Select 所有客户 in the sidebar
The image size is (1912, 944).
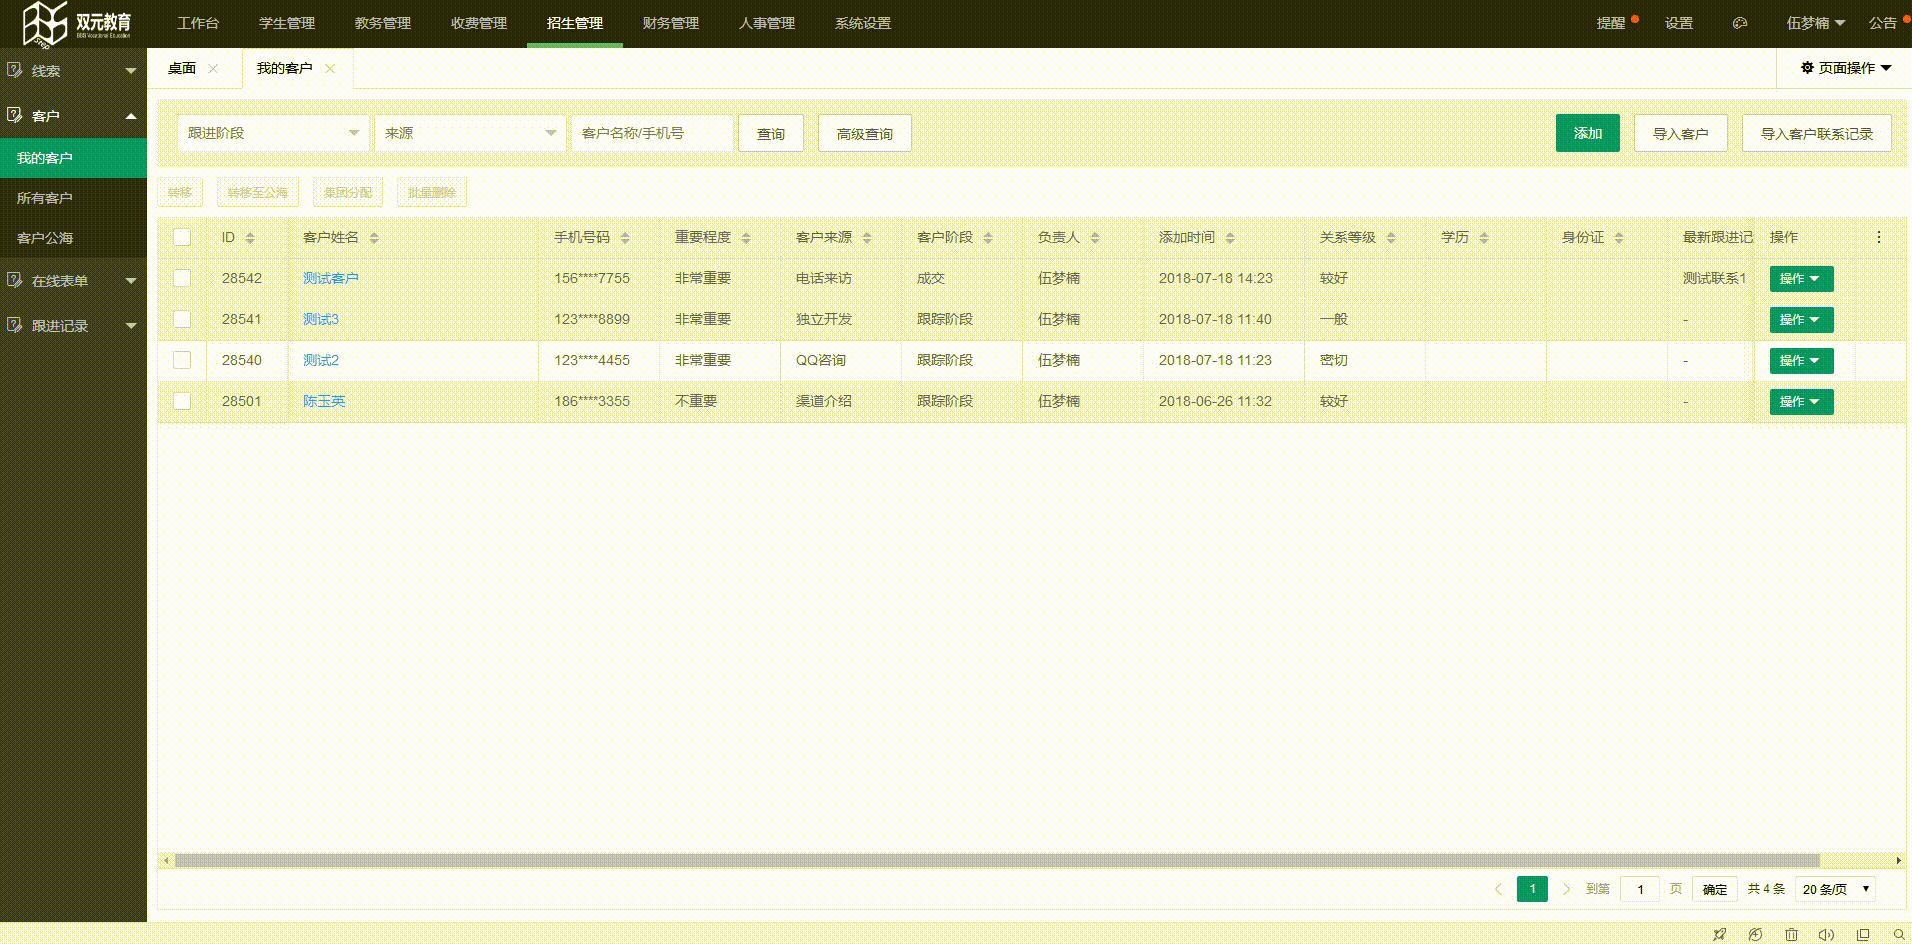(x=45, y=198)
